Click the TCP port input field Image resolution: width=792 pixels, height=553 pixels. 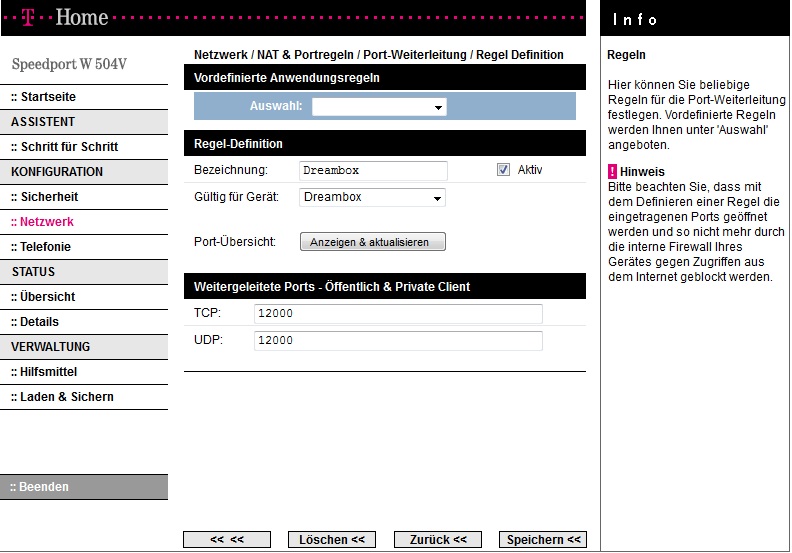397,314
